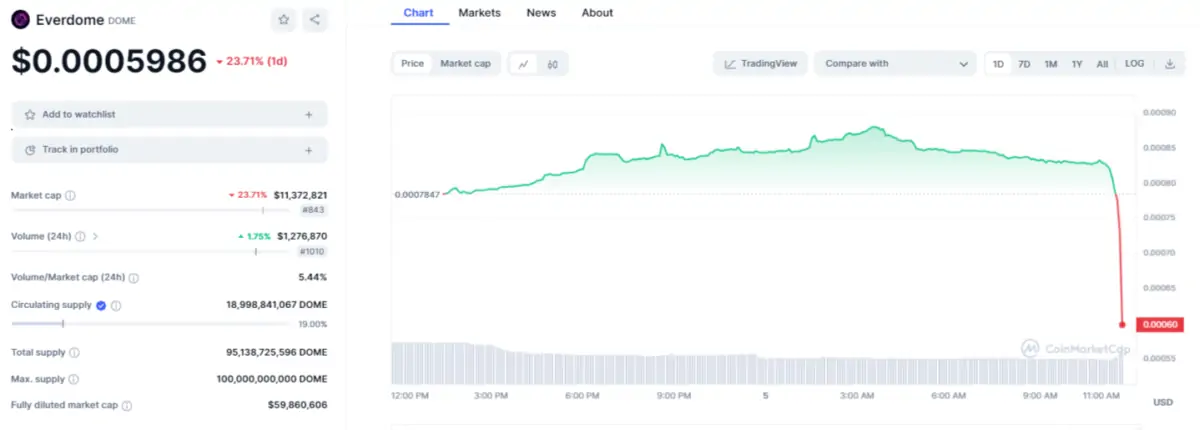Click the verified supply badge

[x=101, y=305]
